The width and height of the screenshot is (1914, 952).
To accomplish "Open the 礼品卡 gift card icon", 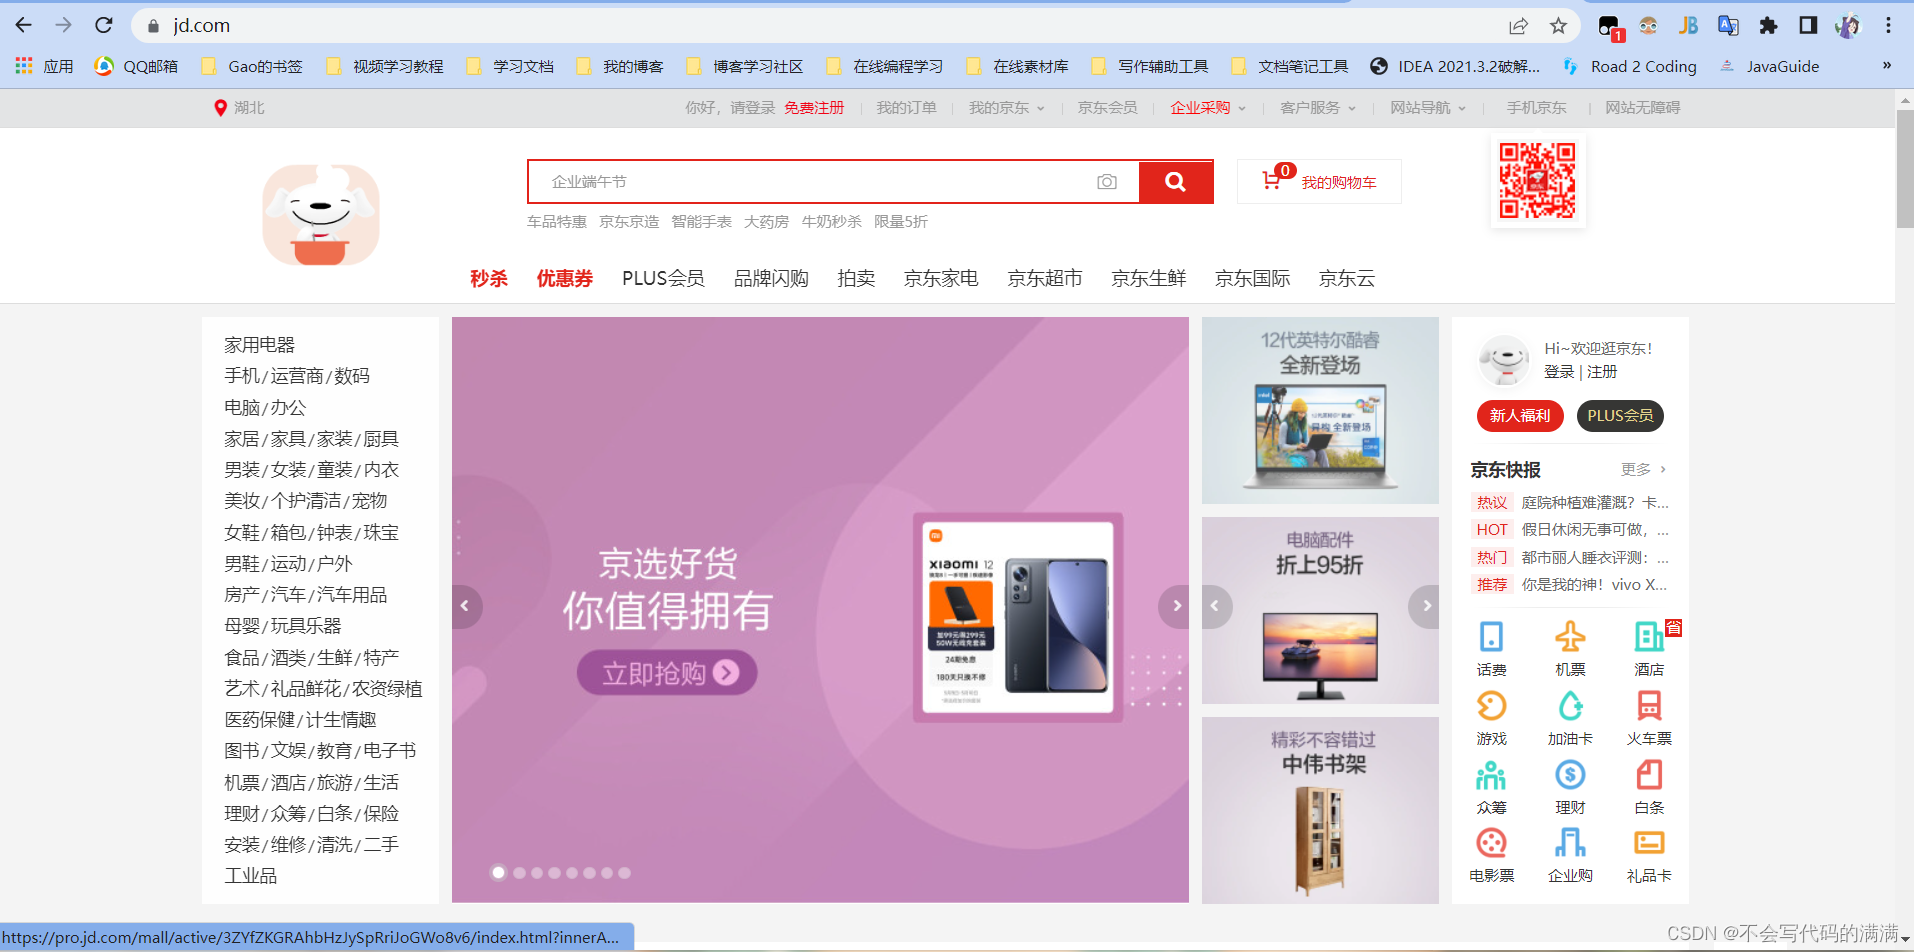I will click(x=1649, y=843).
